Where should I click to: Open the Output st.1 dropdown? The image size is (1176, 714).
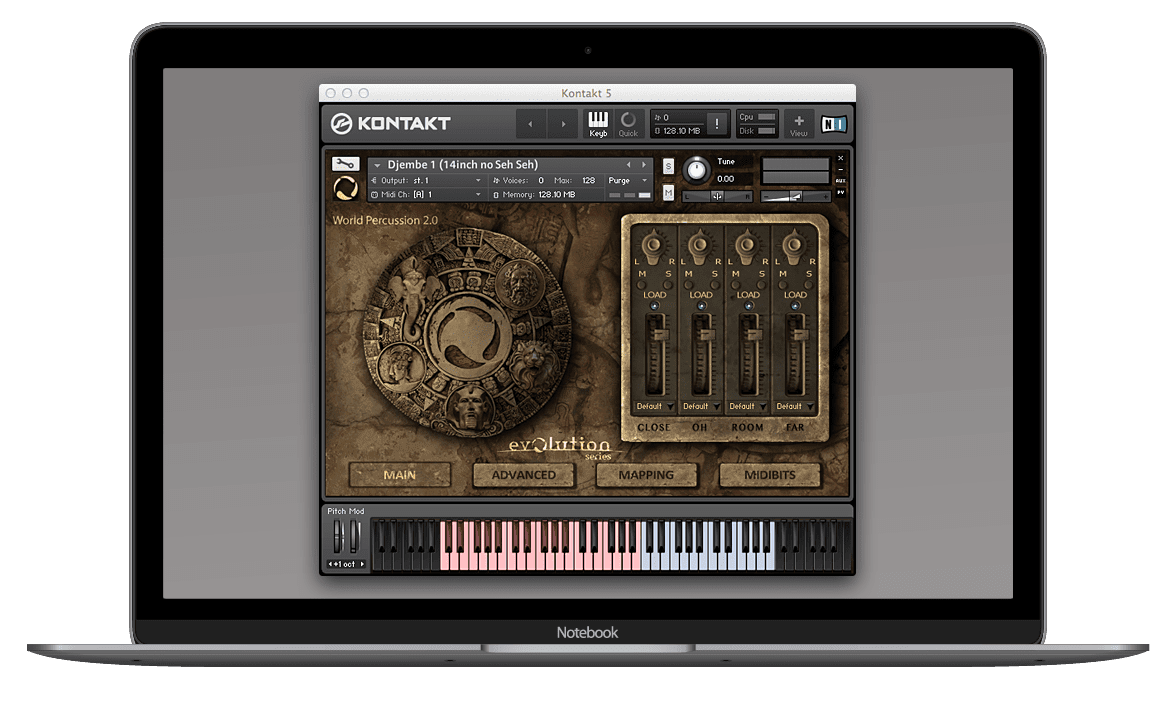click(426, 181)
